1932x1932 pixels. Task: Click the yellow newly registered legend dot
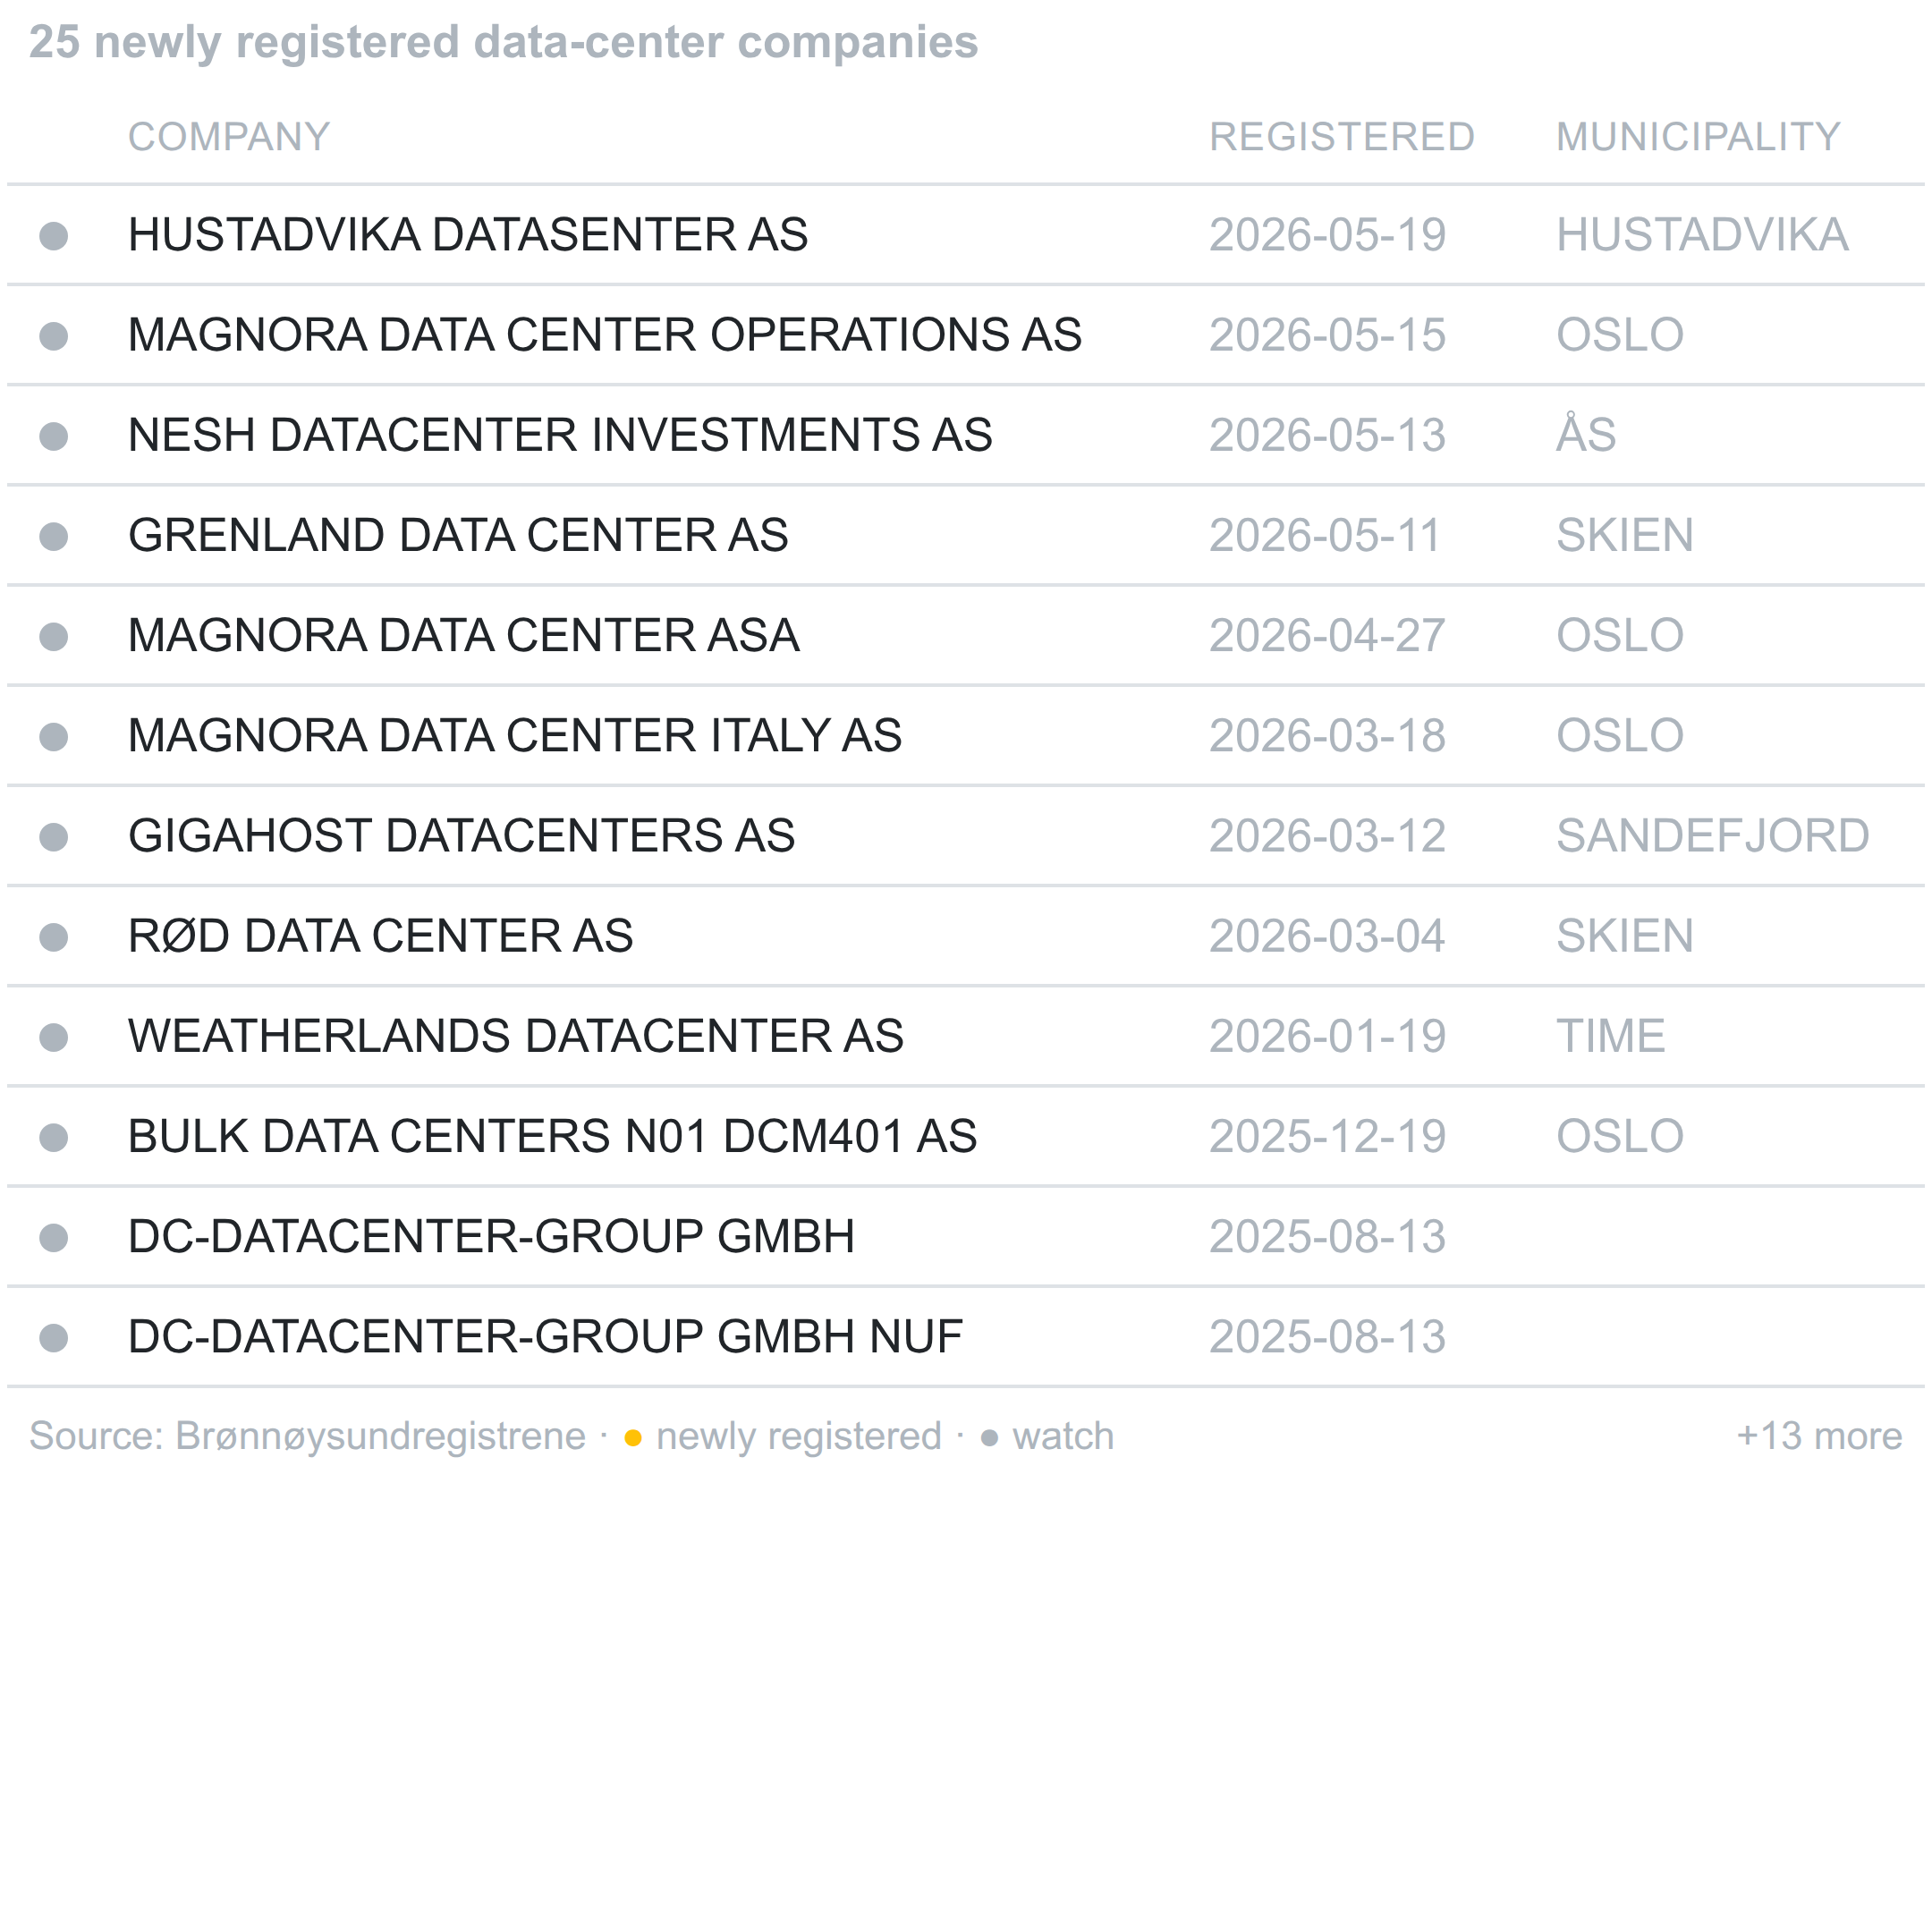pyautogui.click(x=633, y=1438)
